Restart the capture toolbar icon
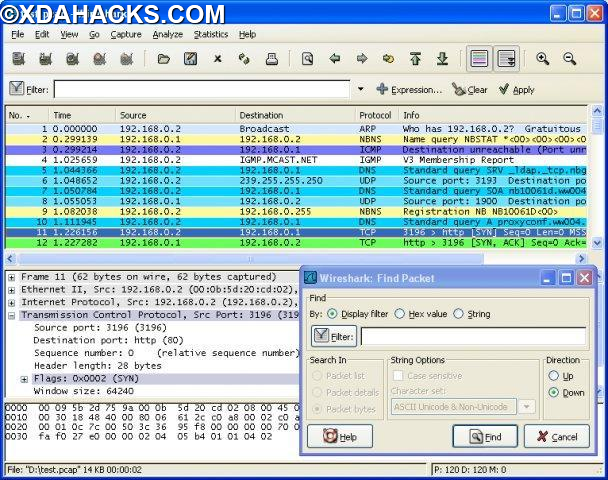The height and width of the screenshot is (480, 608). pos(127,59)
